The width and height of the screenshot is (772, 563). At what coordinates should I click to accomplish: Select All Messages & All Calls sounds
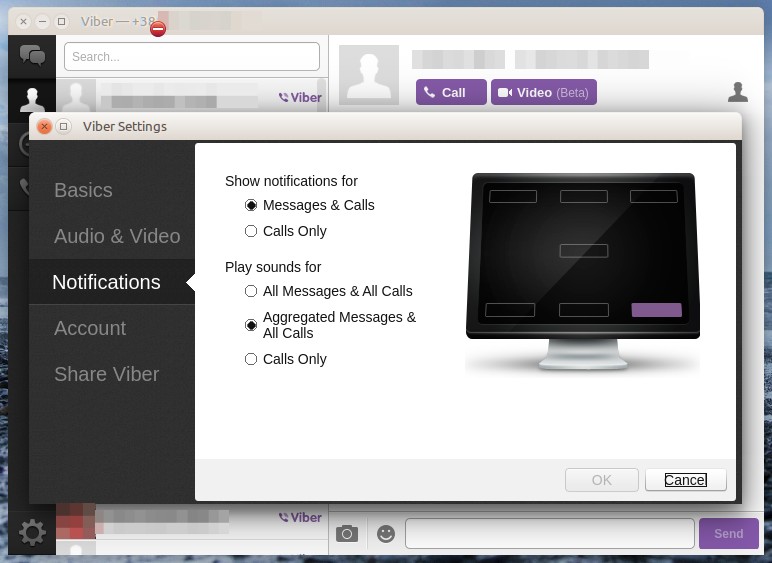tap(329, 291)
